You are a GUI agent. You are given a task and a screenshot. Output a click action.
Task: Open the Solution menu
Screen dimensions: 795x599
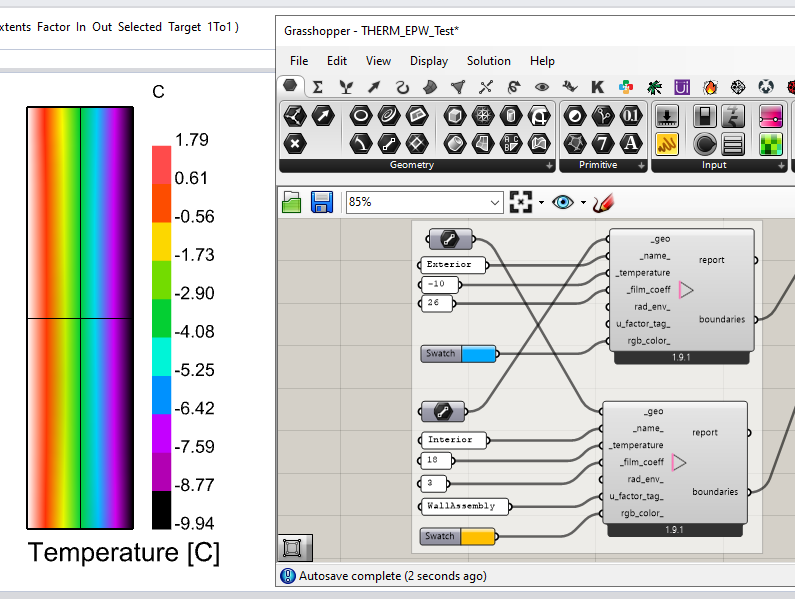click(488, 61)
